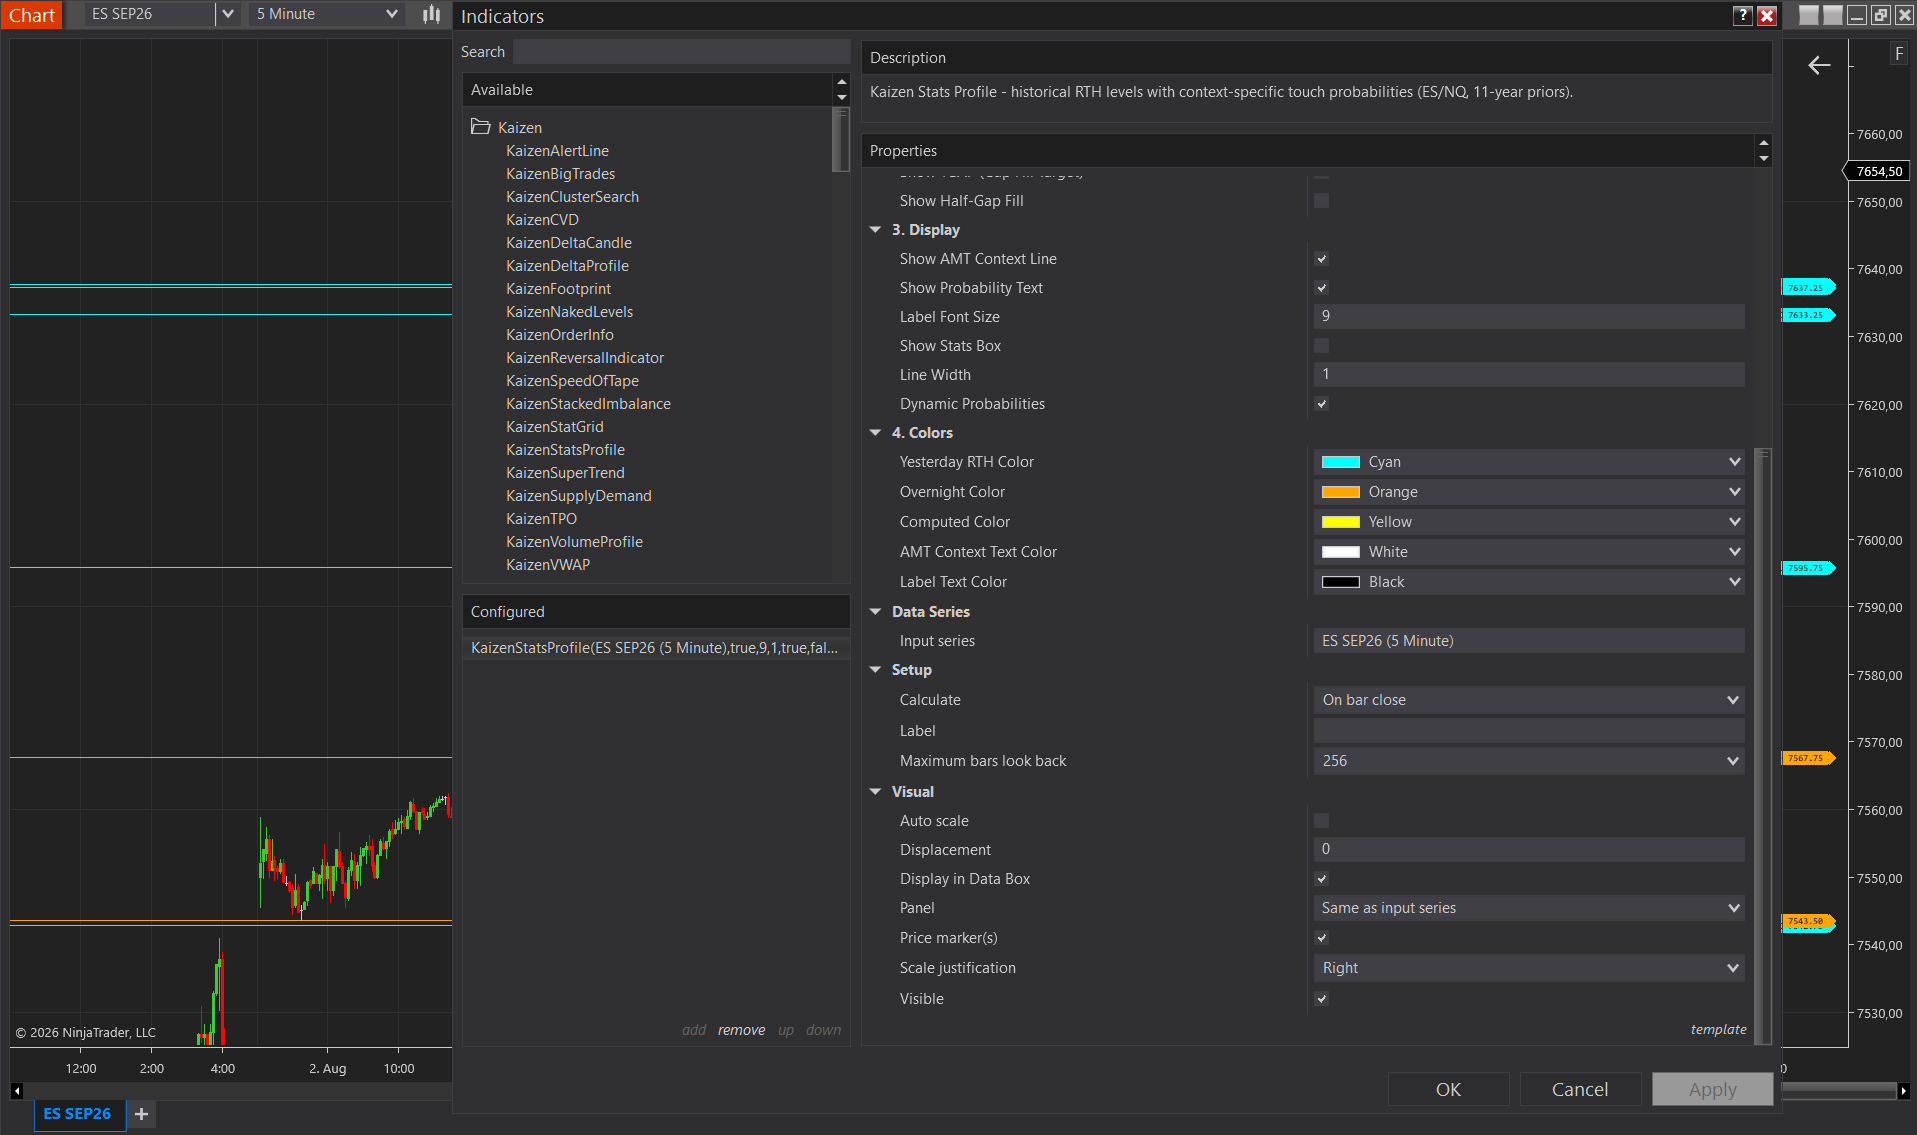The height and width of the screenshot is (1135, 1917).
Task: Disable Show Probability Text
Action: (1322, 288)
